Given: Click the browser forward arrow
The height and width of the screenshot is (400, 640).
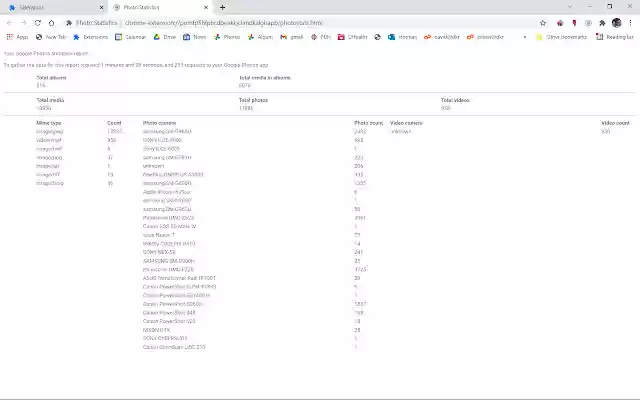Looking at the screenshot, I should pyautogui.click(x=23, y=23).
